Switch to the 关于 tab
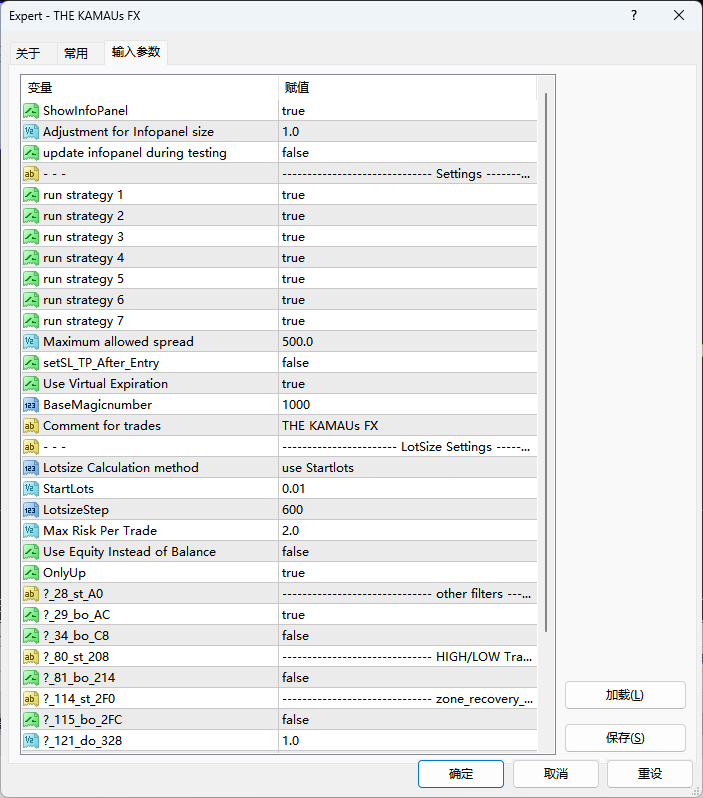This screenshot has height=798, width=703. (x=28, y=54)
